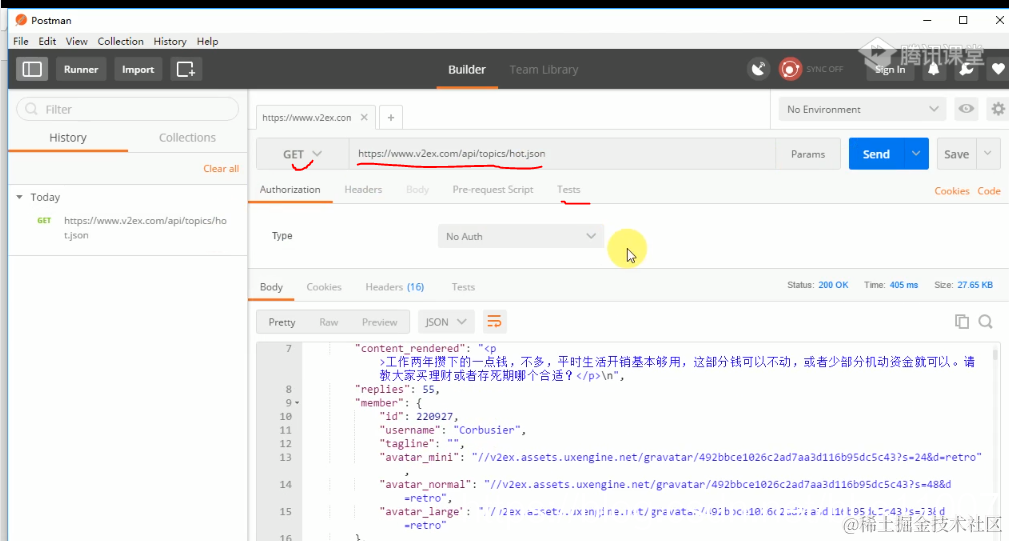
Task: Click the filter search magnifier icon
Action: pyautogui.click(x=31, y=109)
